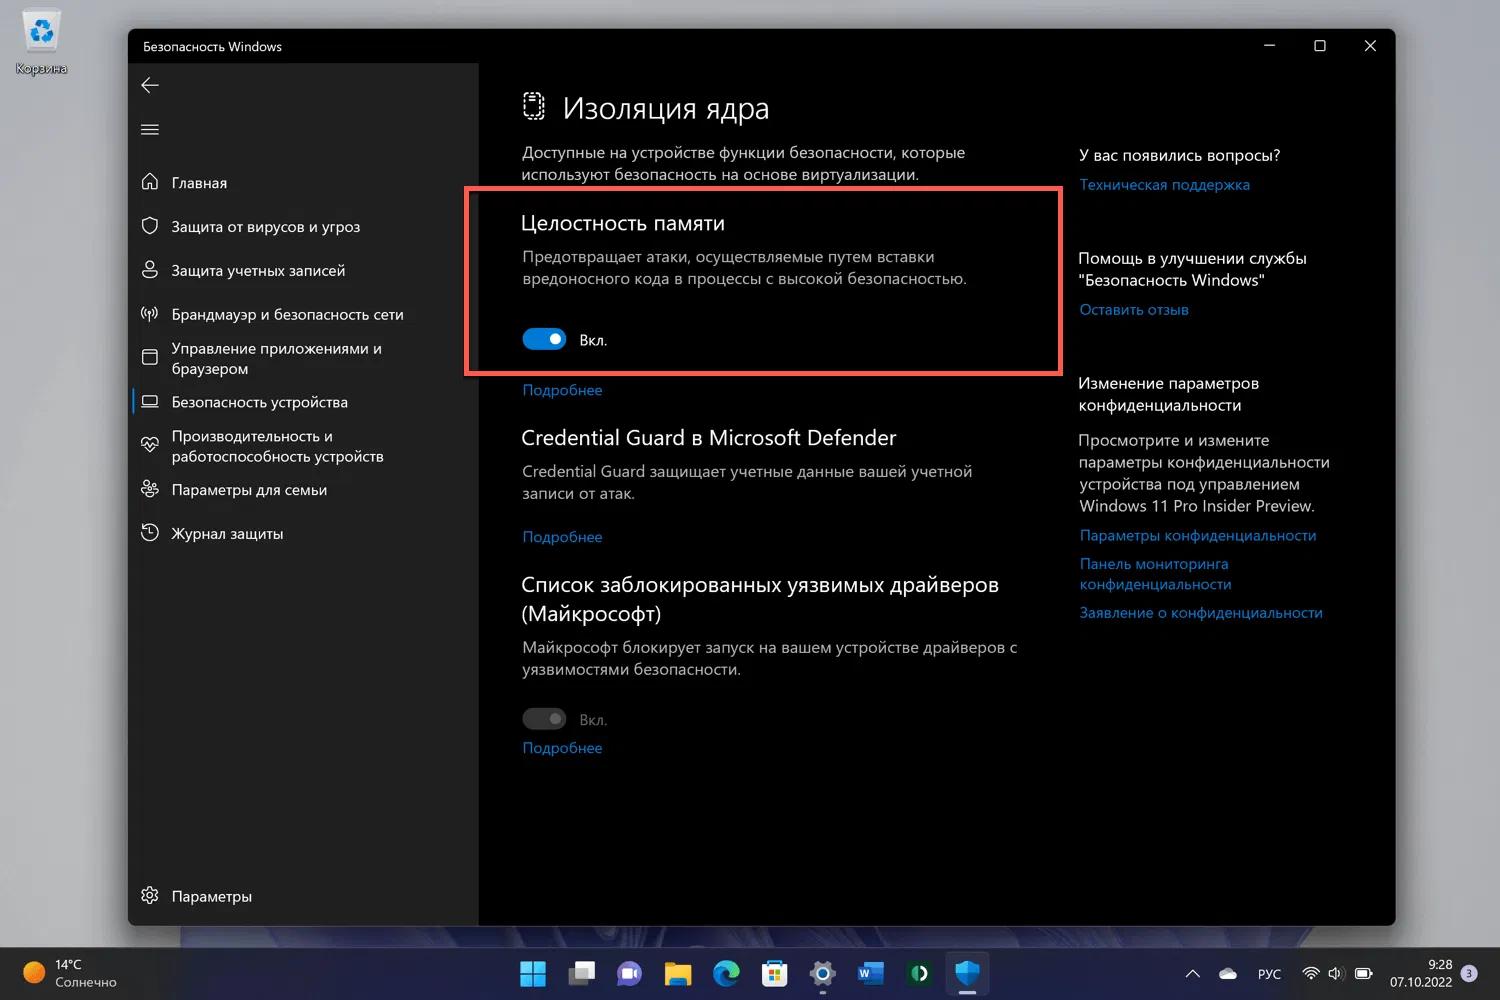Screen dimensions: 1500x1000
Task: Click the OneDrive cloud tray icon
Action: pyautogui.click(x=1228, y=973)
